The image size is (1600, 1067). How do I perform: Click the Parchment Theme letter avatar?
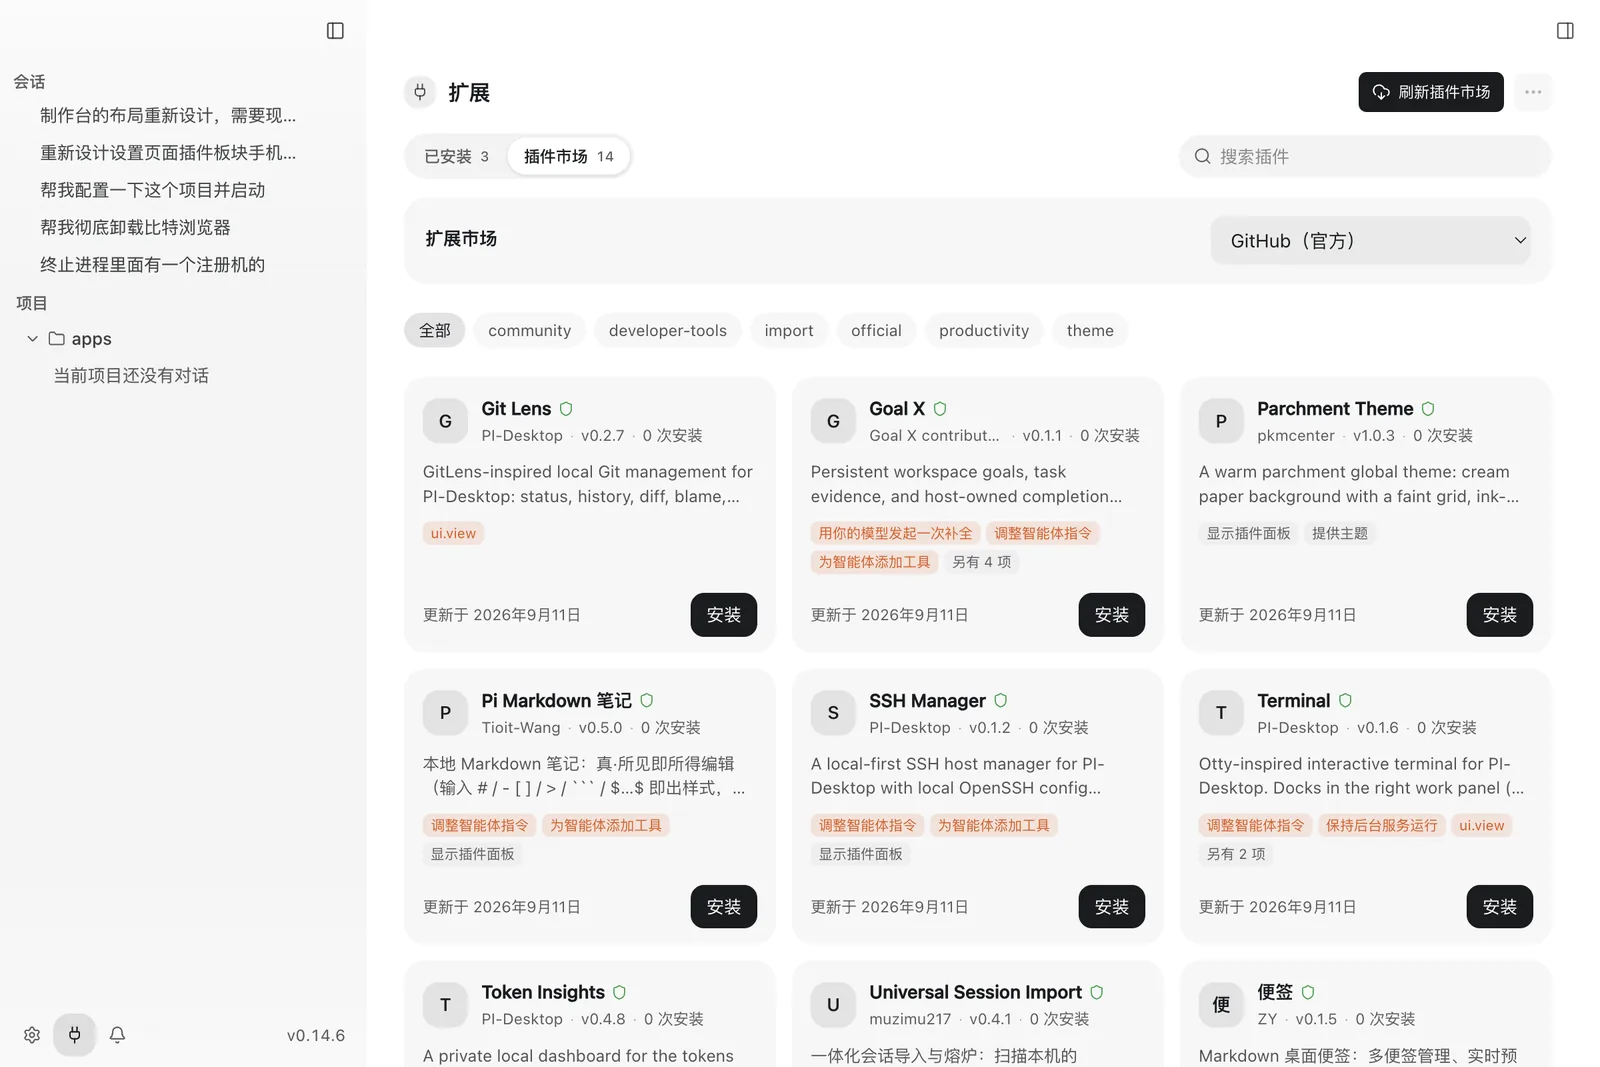pyautogui.click(x=1221, y=421)
